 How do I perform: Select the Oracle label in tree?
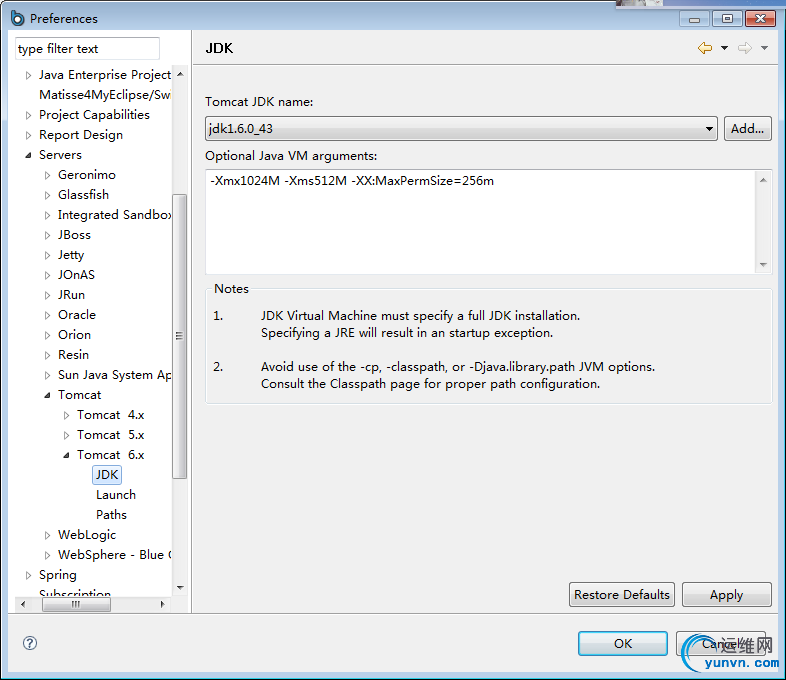[77, 315]
